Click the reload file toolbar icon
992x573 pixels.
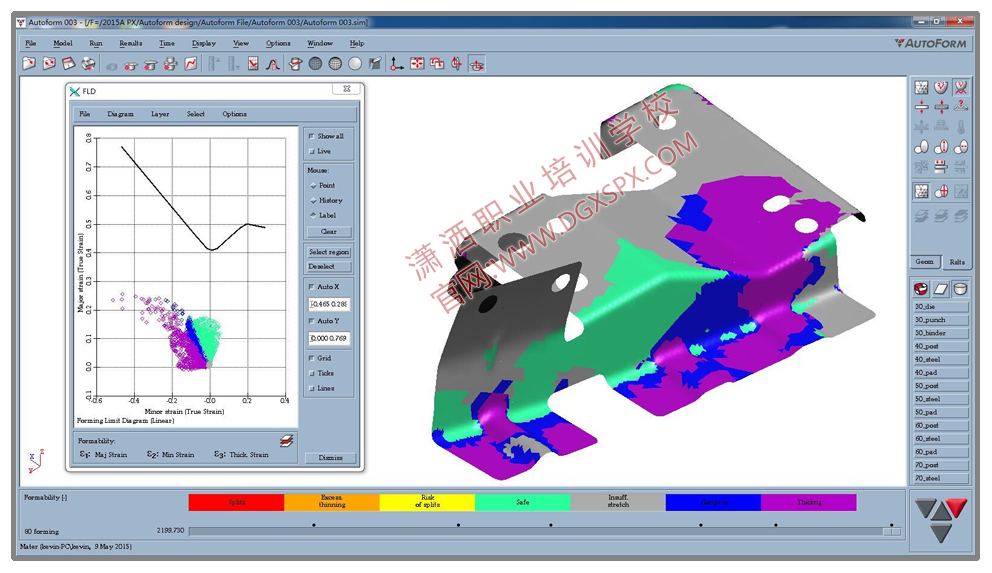click(x=49, y=64)
